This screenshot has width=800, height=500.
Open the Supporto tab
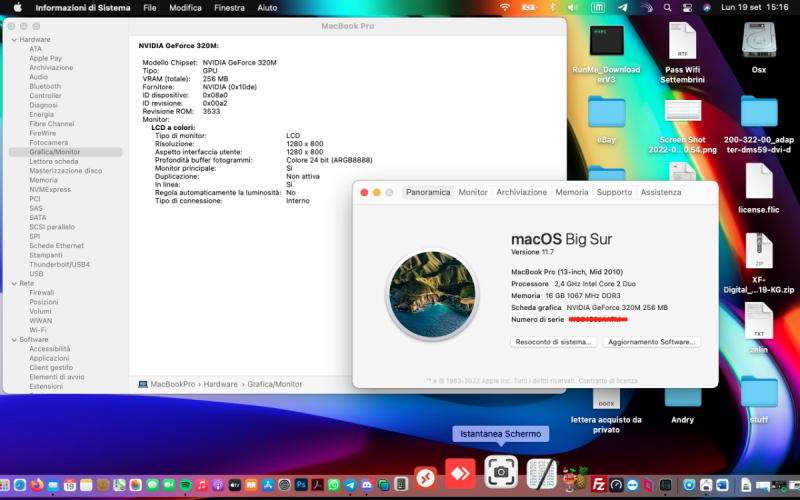(614, 192)
